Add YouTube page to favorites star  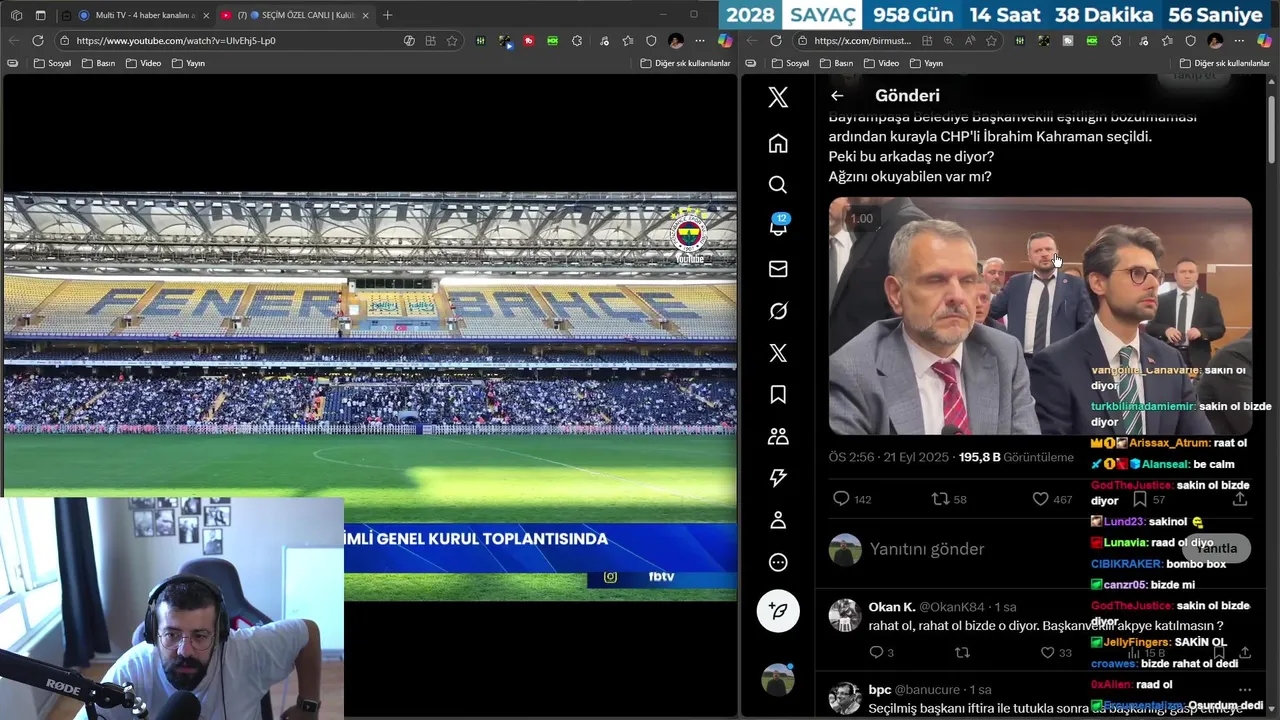[x=452, y=40]
